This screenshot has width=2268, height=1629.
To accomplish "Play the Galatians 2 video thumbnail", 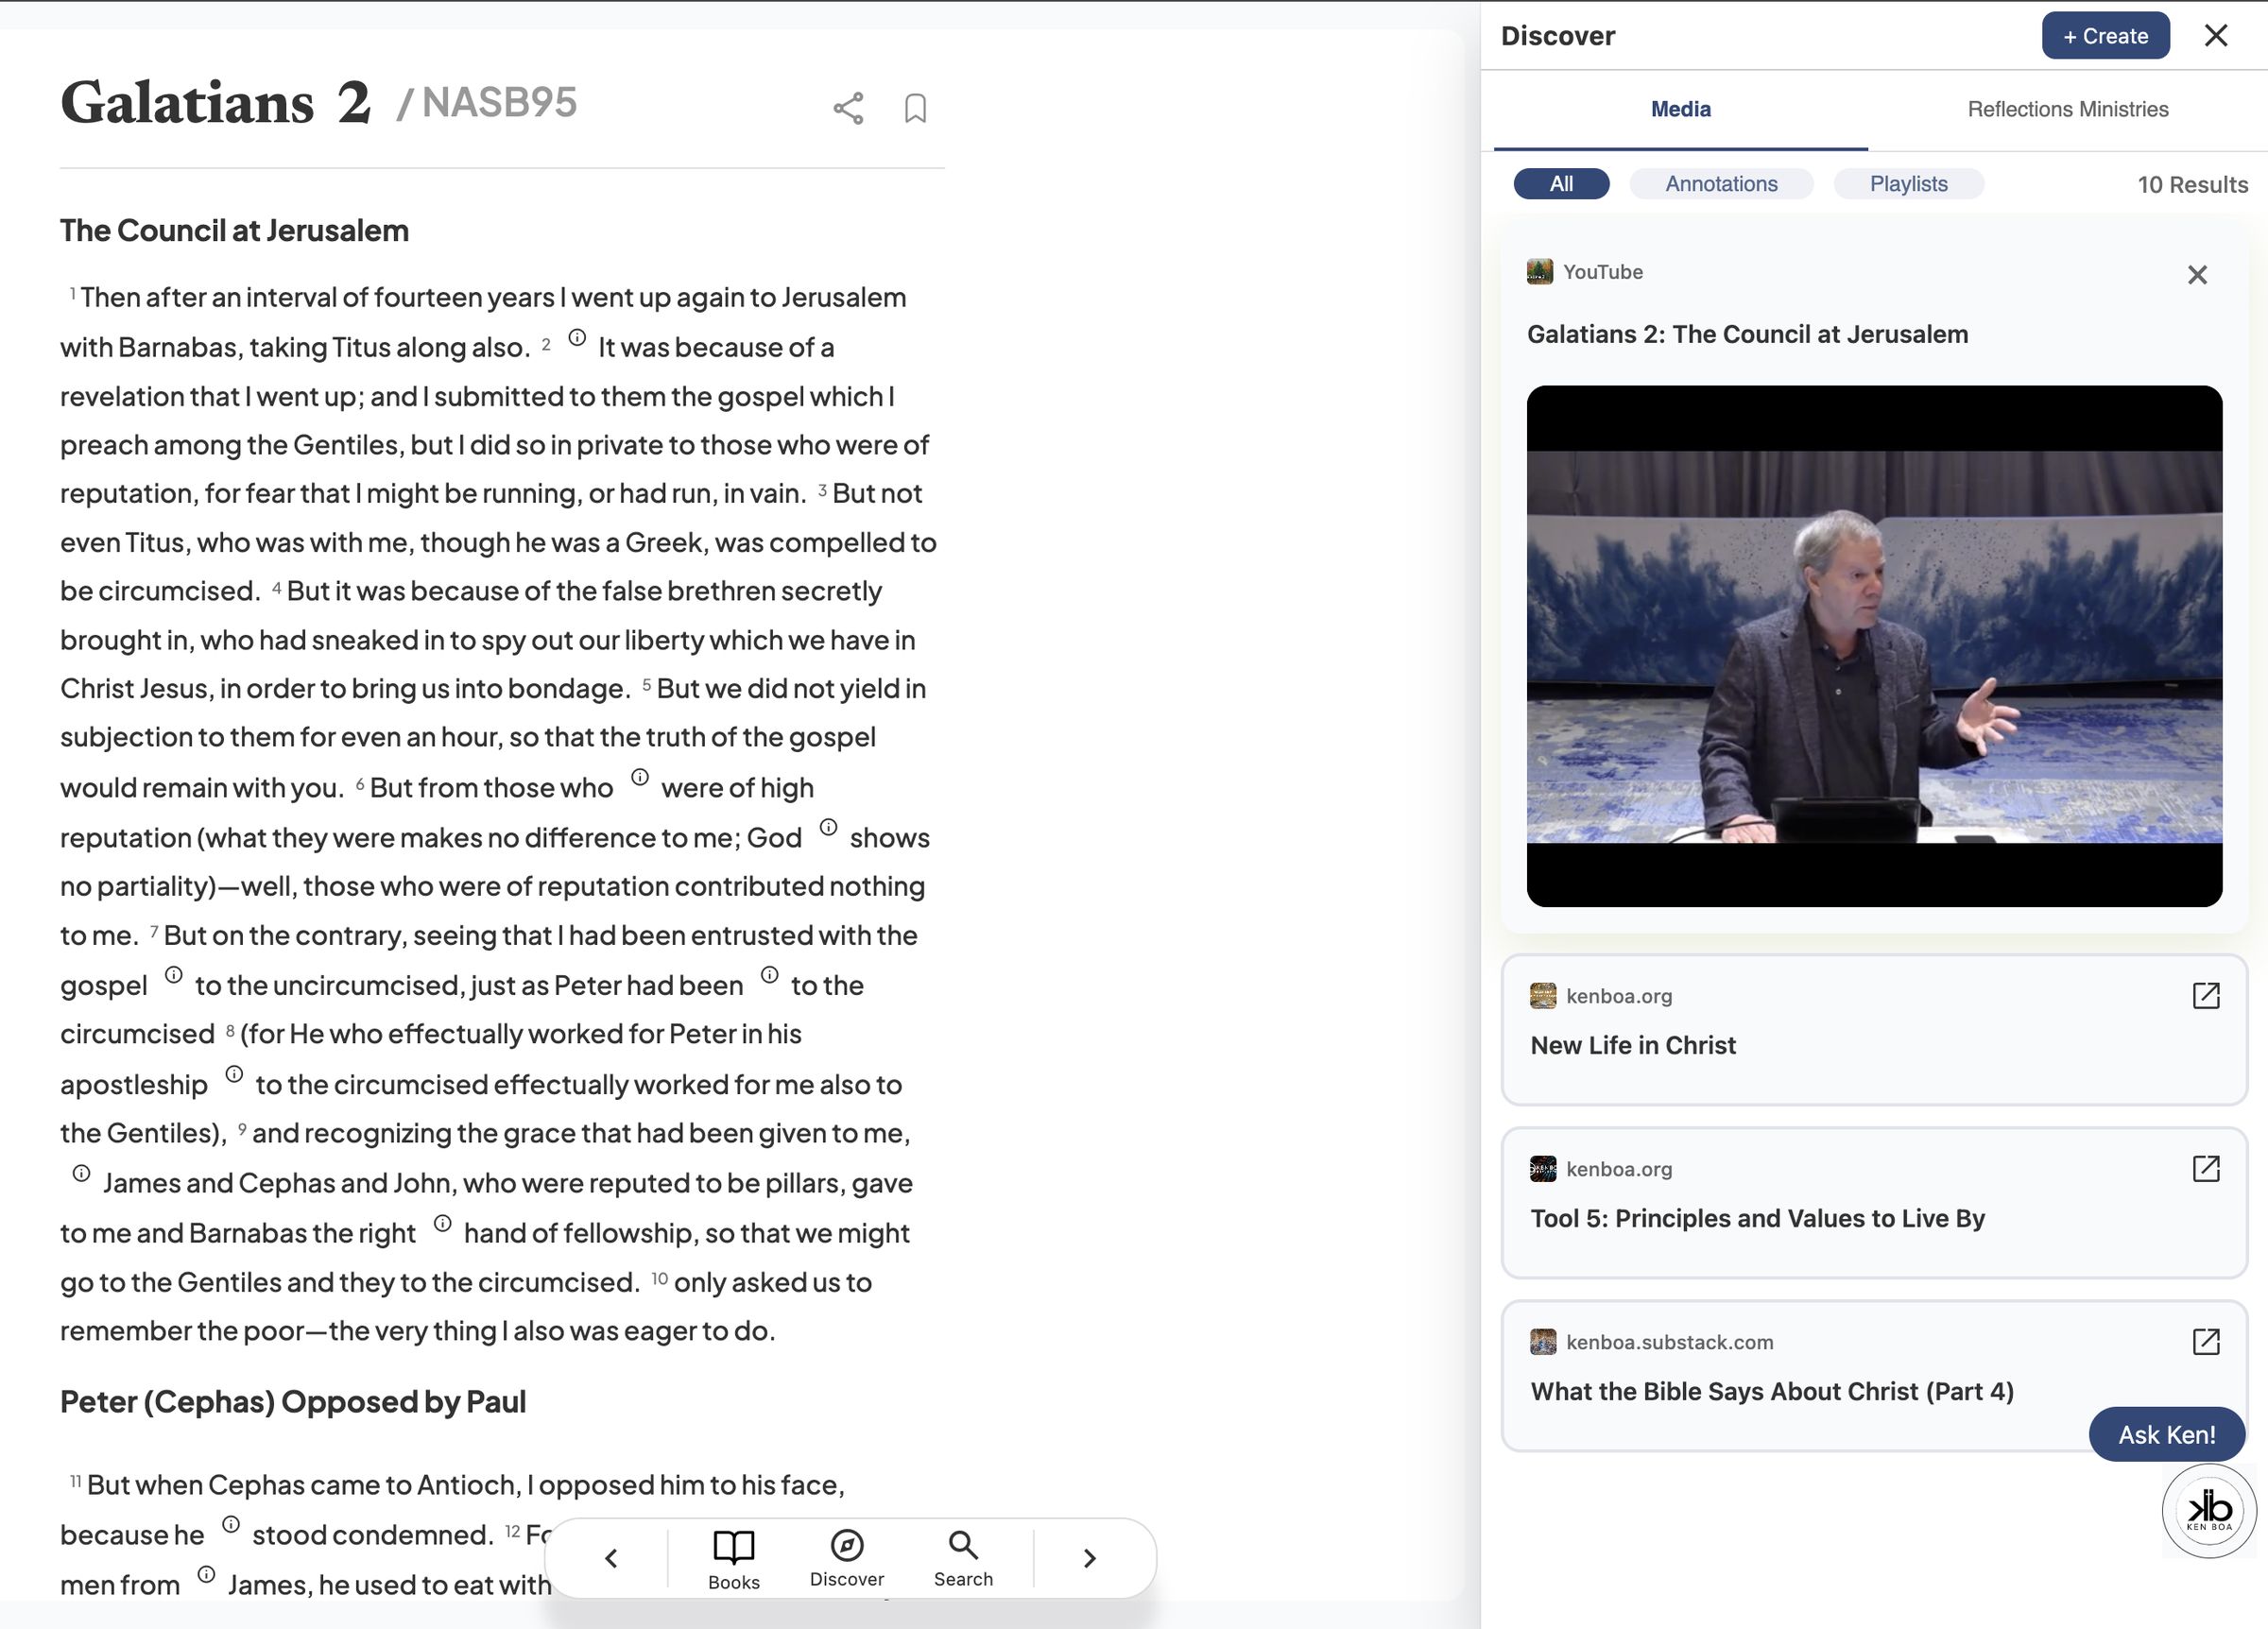I will (1874, 646).
